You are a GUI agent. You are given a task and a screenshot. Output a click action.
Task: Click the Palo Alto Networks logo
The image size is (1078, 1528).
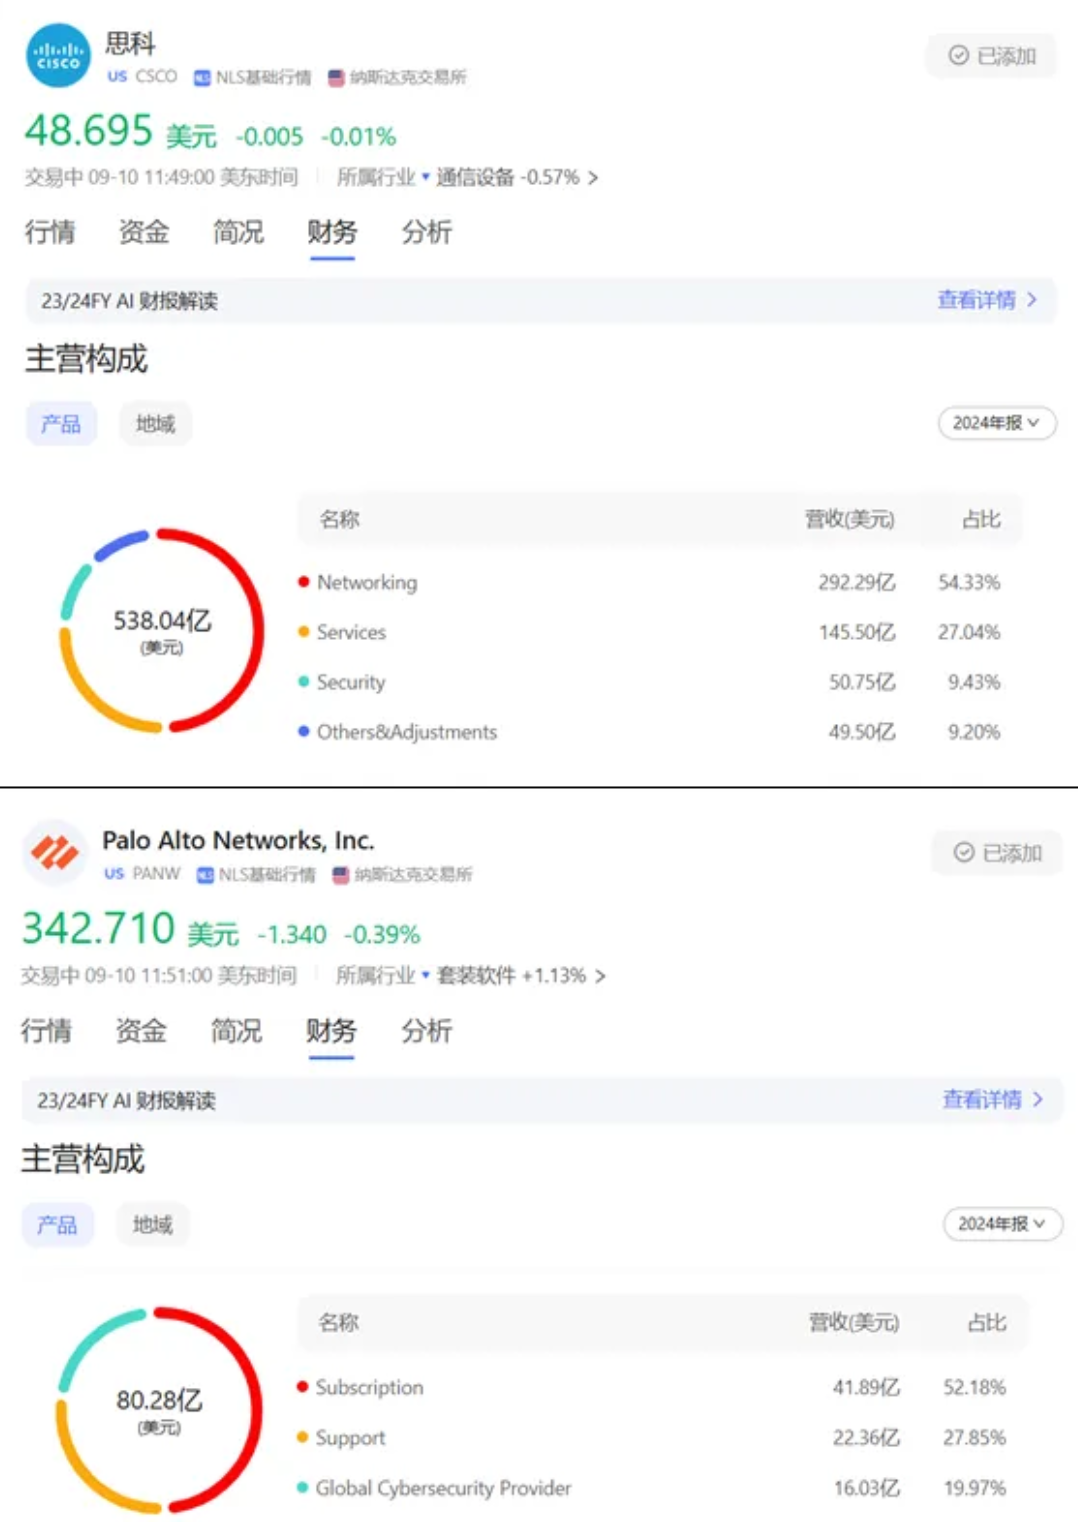[x=55, y=852]
